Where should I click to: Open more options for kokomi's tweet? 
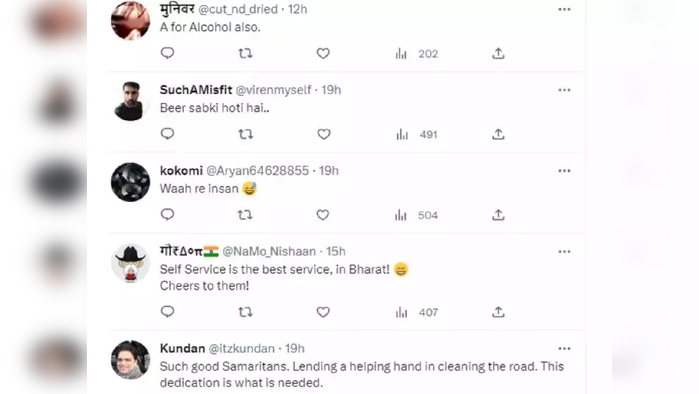pos(564,171)
